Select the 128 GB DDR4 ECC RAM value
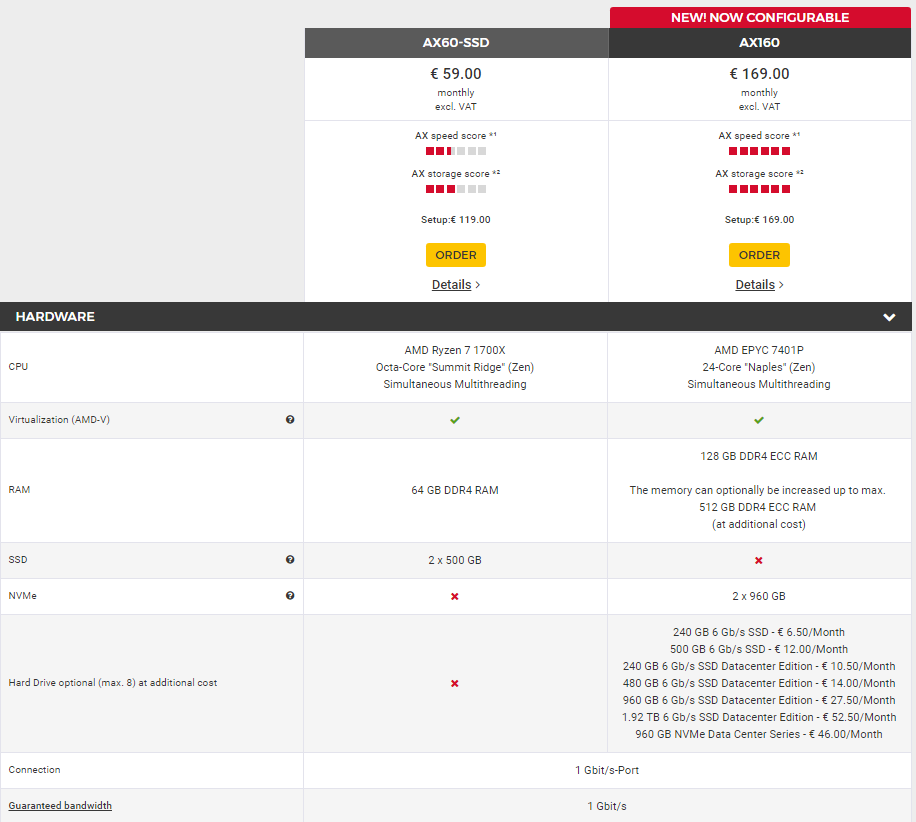 759,456
